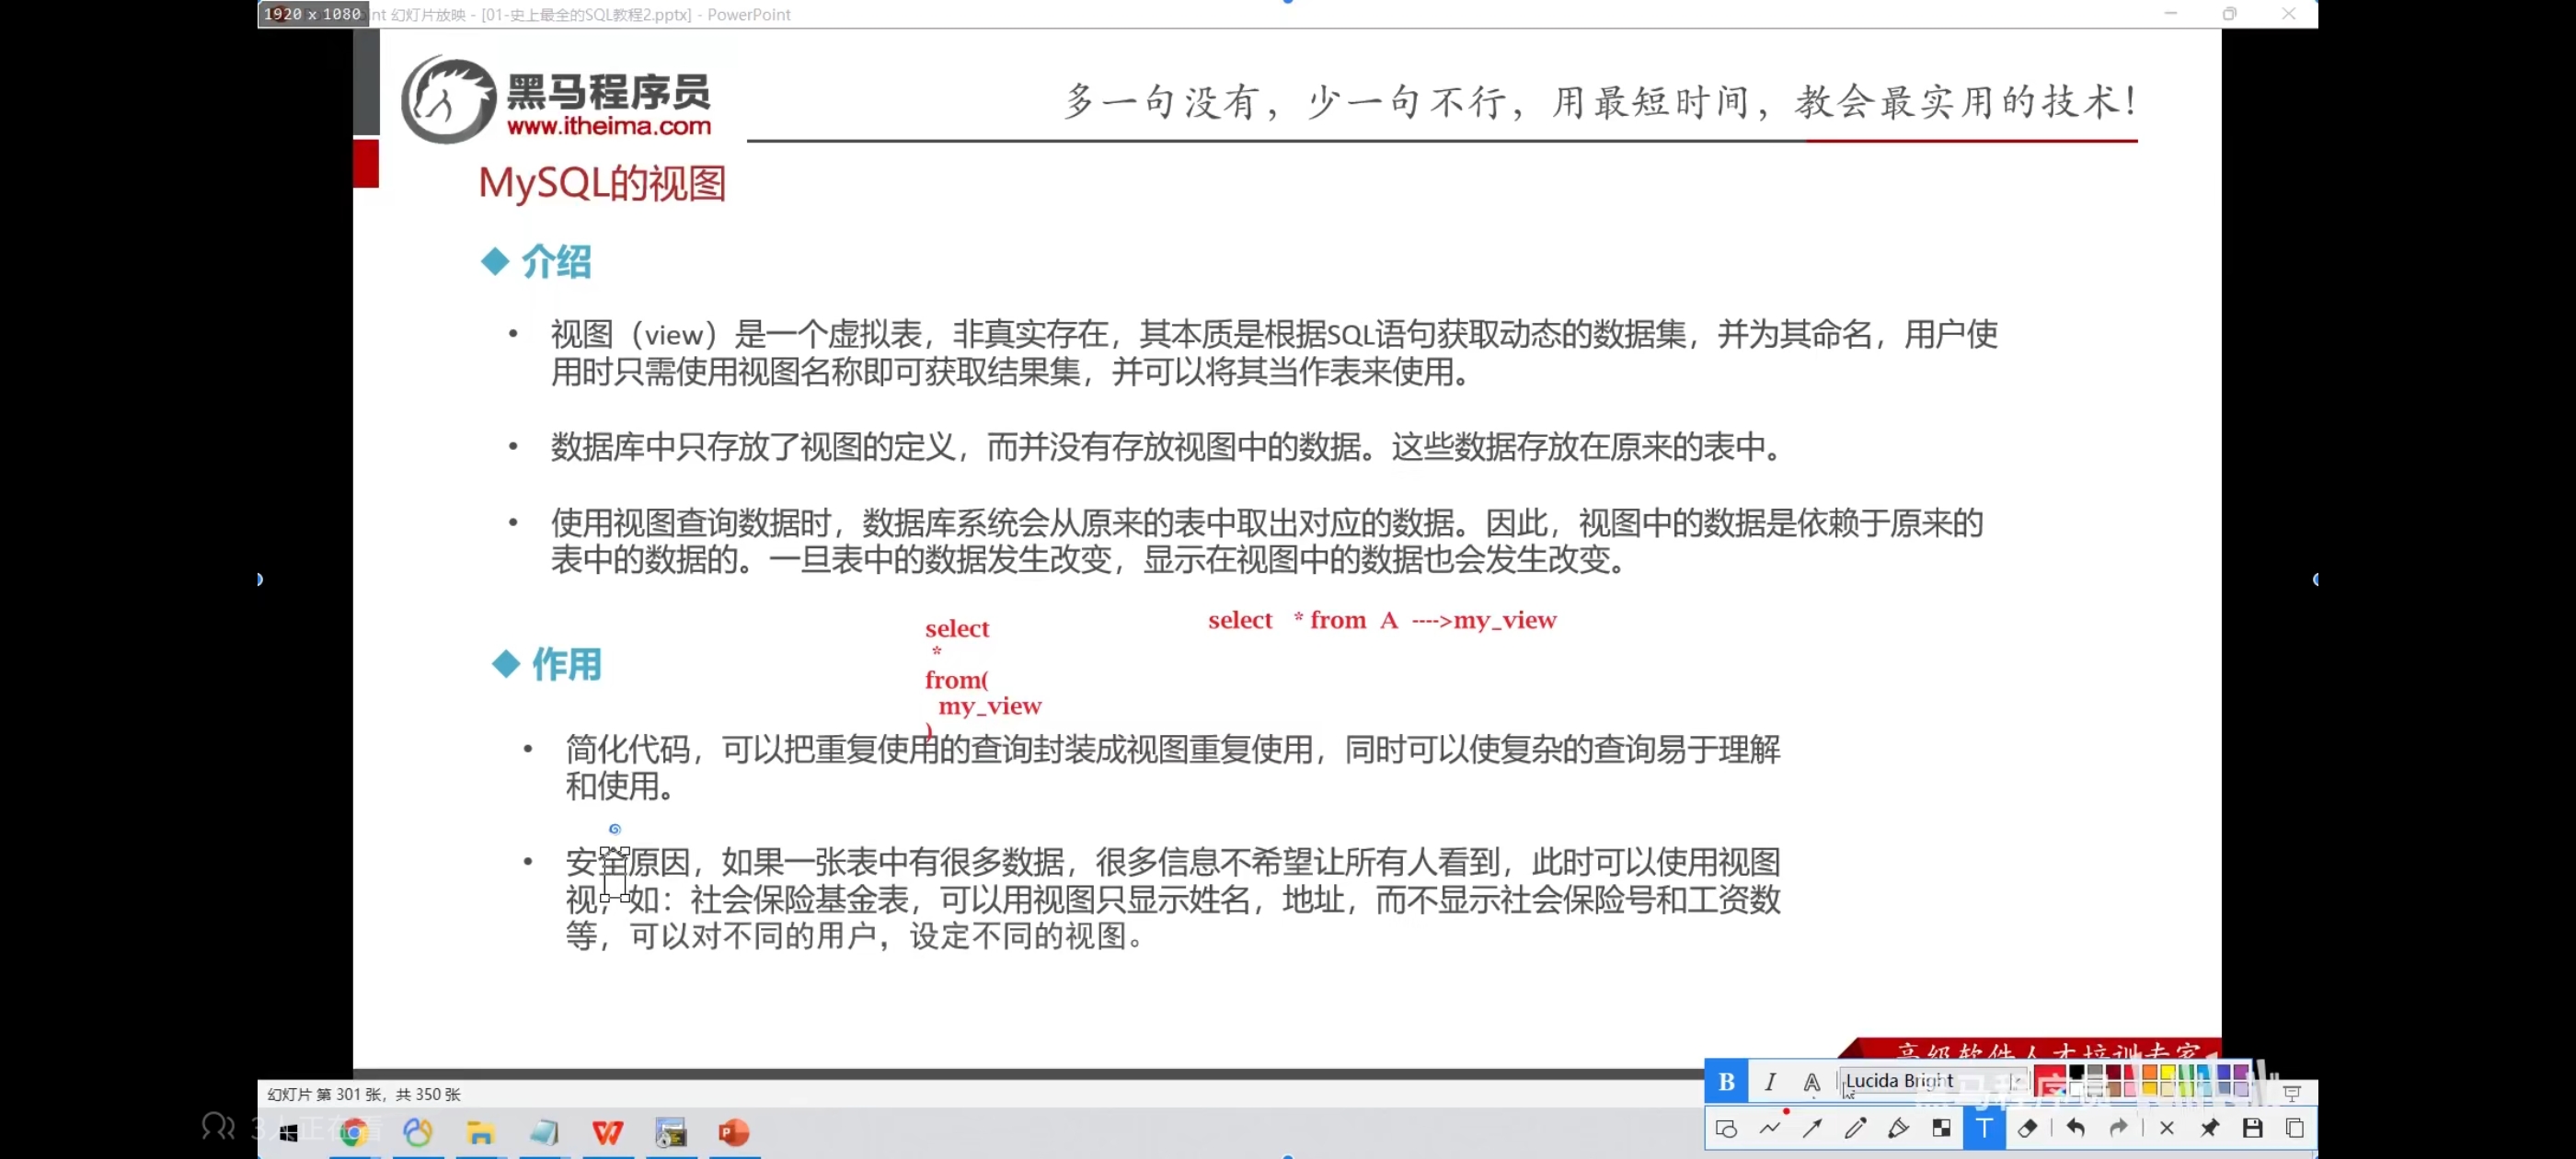
Task: Click the slide count status text
Action: pos(364,1094)
